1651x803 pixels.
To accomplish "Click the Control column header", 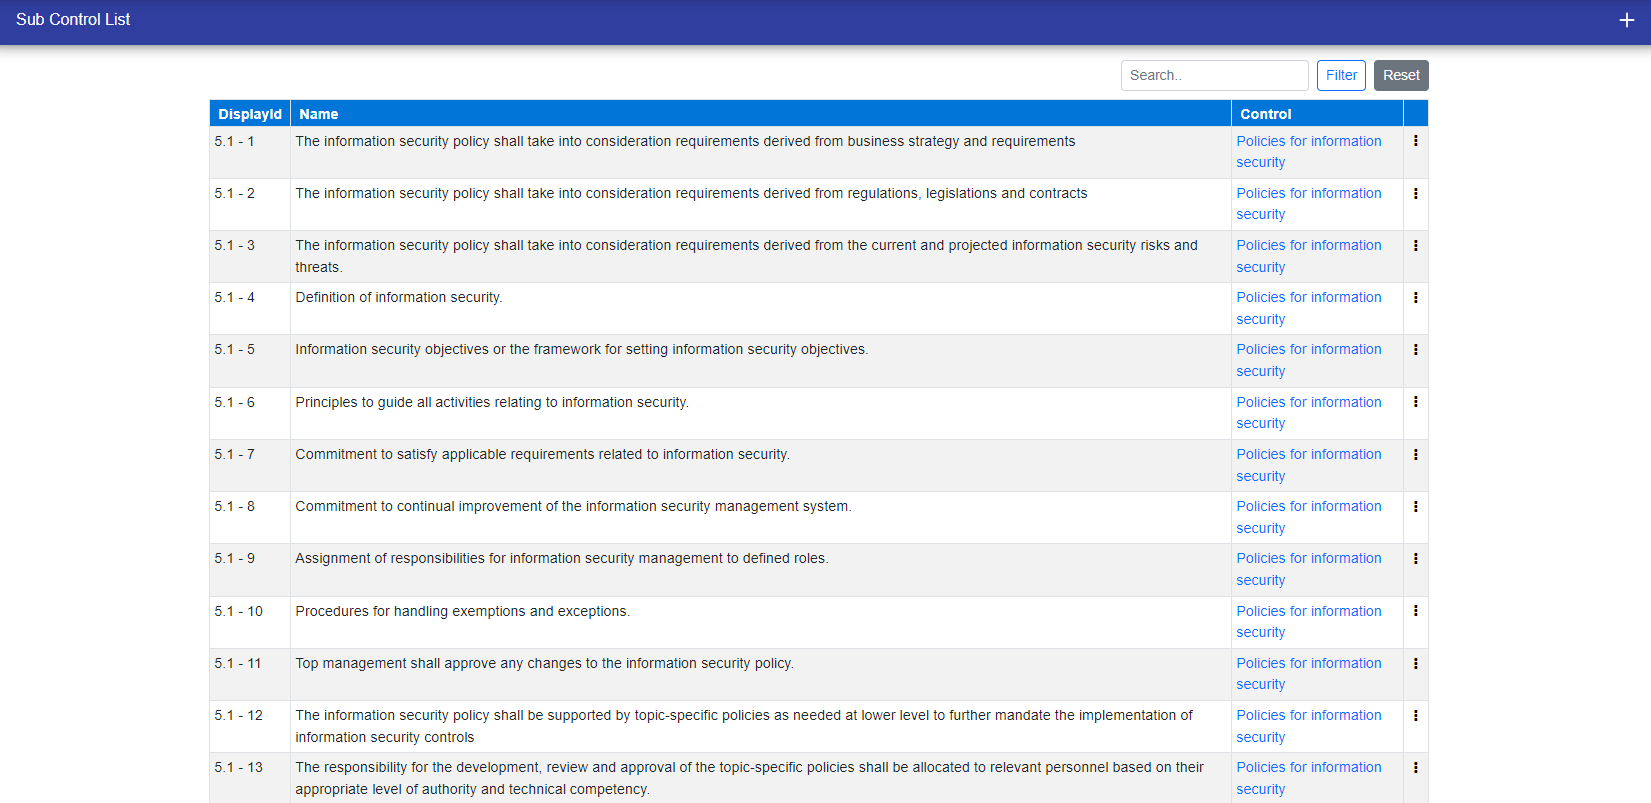I will click(x=1265, y=114).
